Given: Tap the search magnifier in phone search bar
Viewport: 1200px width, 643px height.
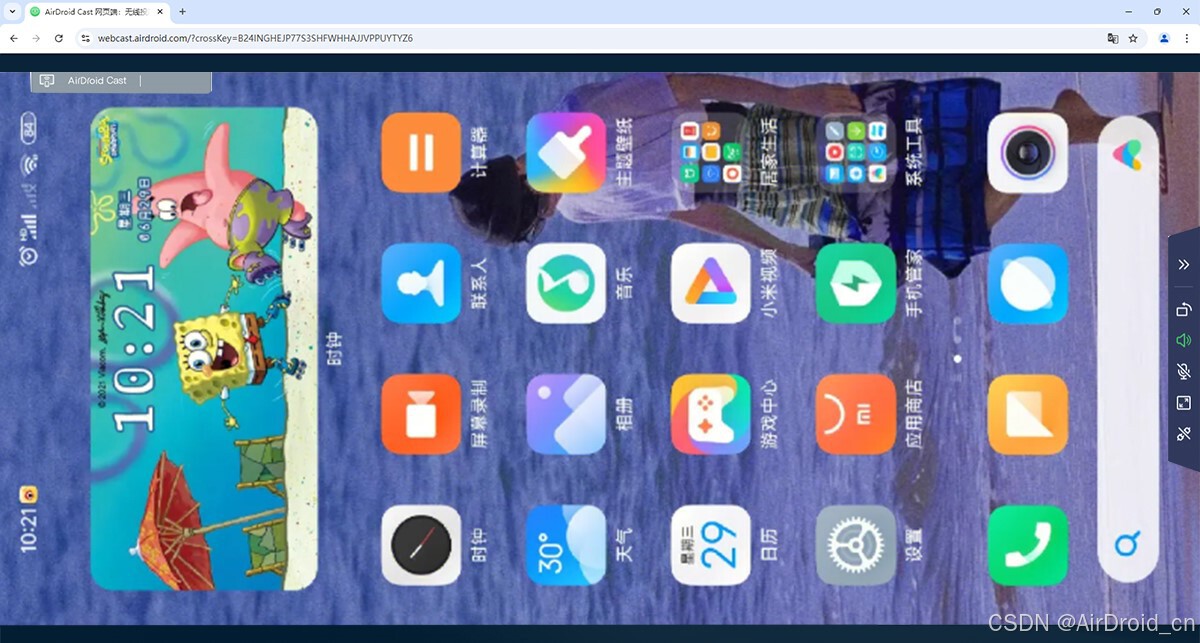Looking at the screenshot, I should [x=1127, y=545].
